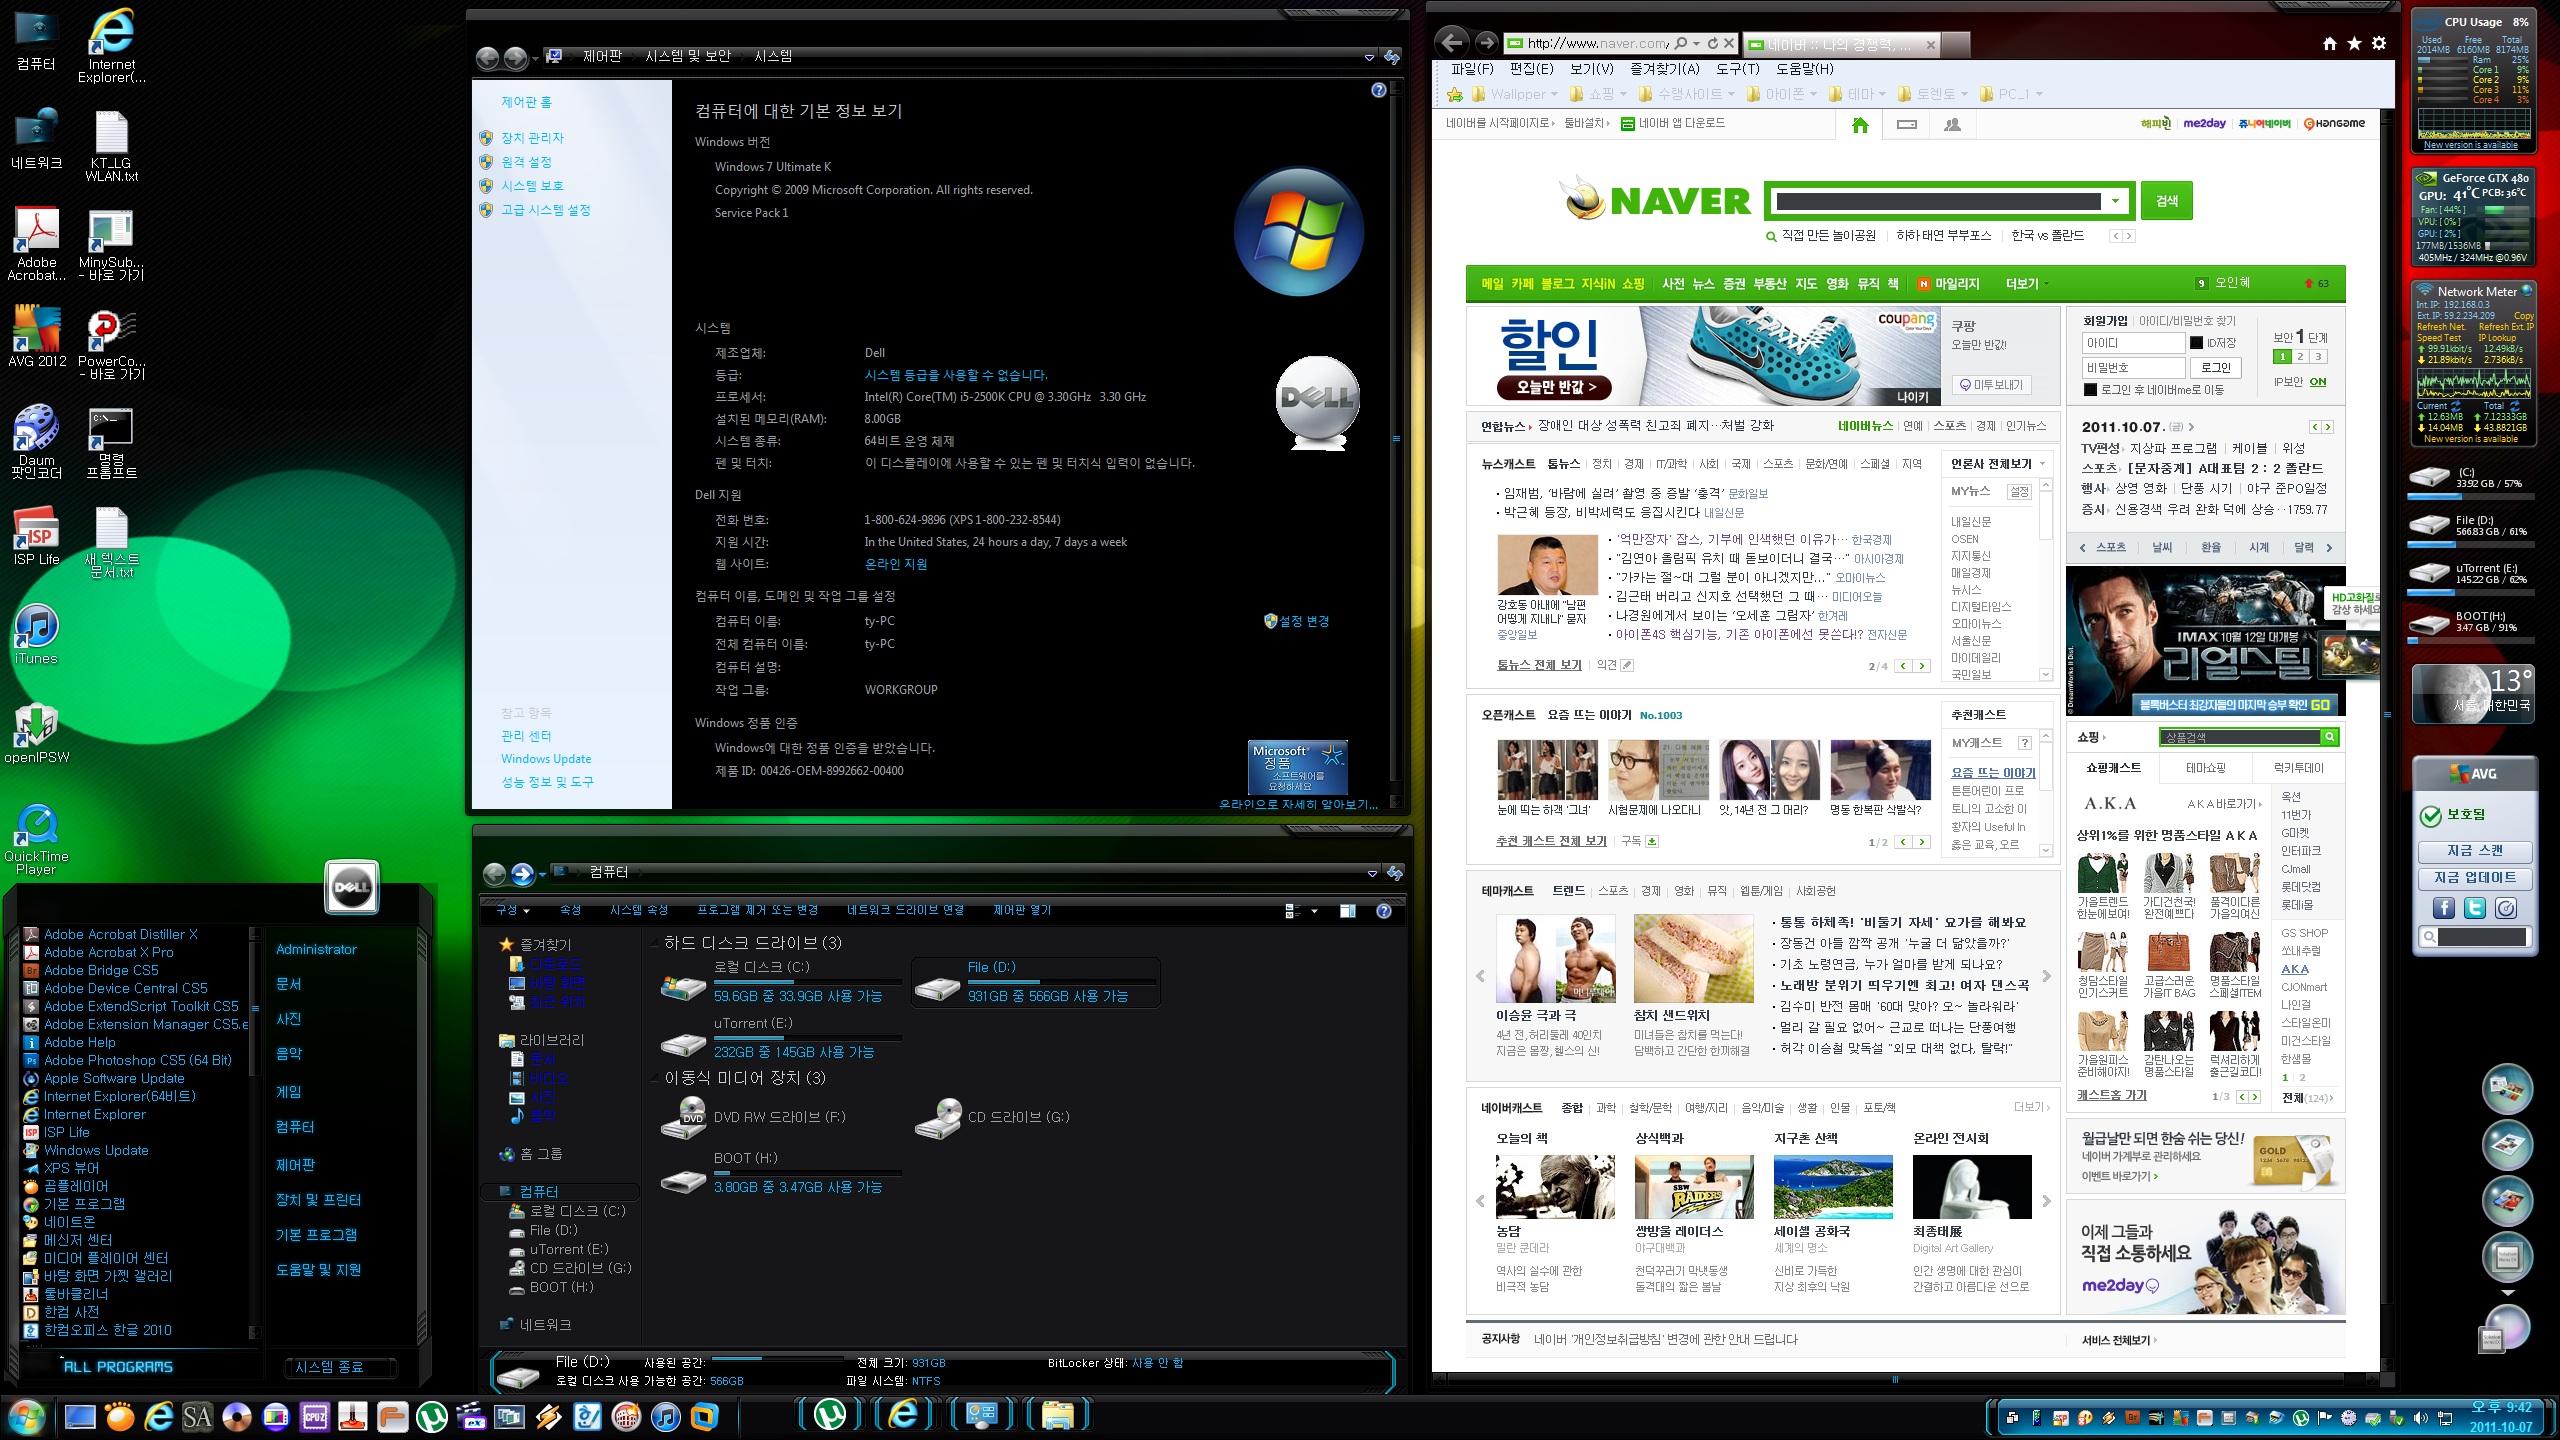Select the QuickTime Player desktop icon
The height and width of the screenshot is (1440, 2560).
[x=37, y=838]
